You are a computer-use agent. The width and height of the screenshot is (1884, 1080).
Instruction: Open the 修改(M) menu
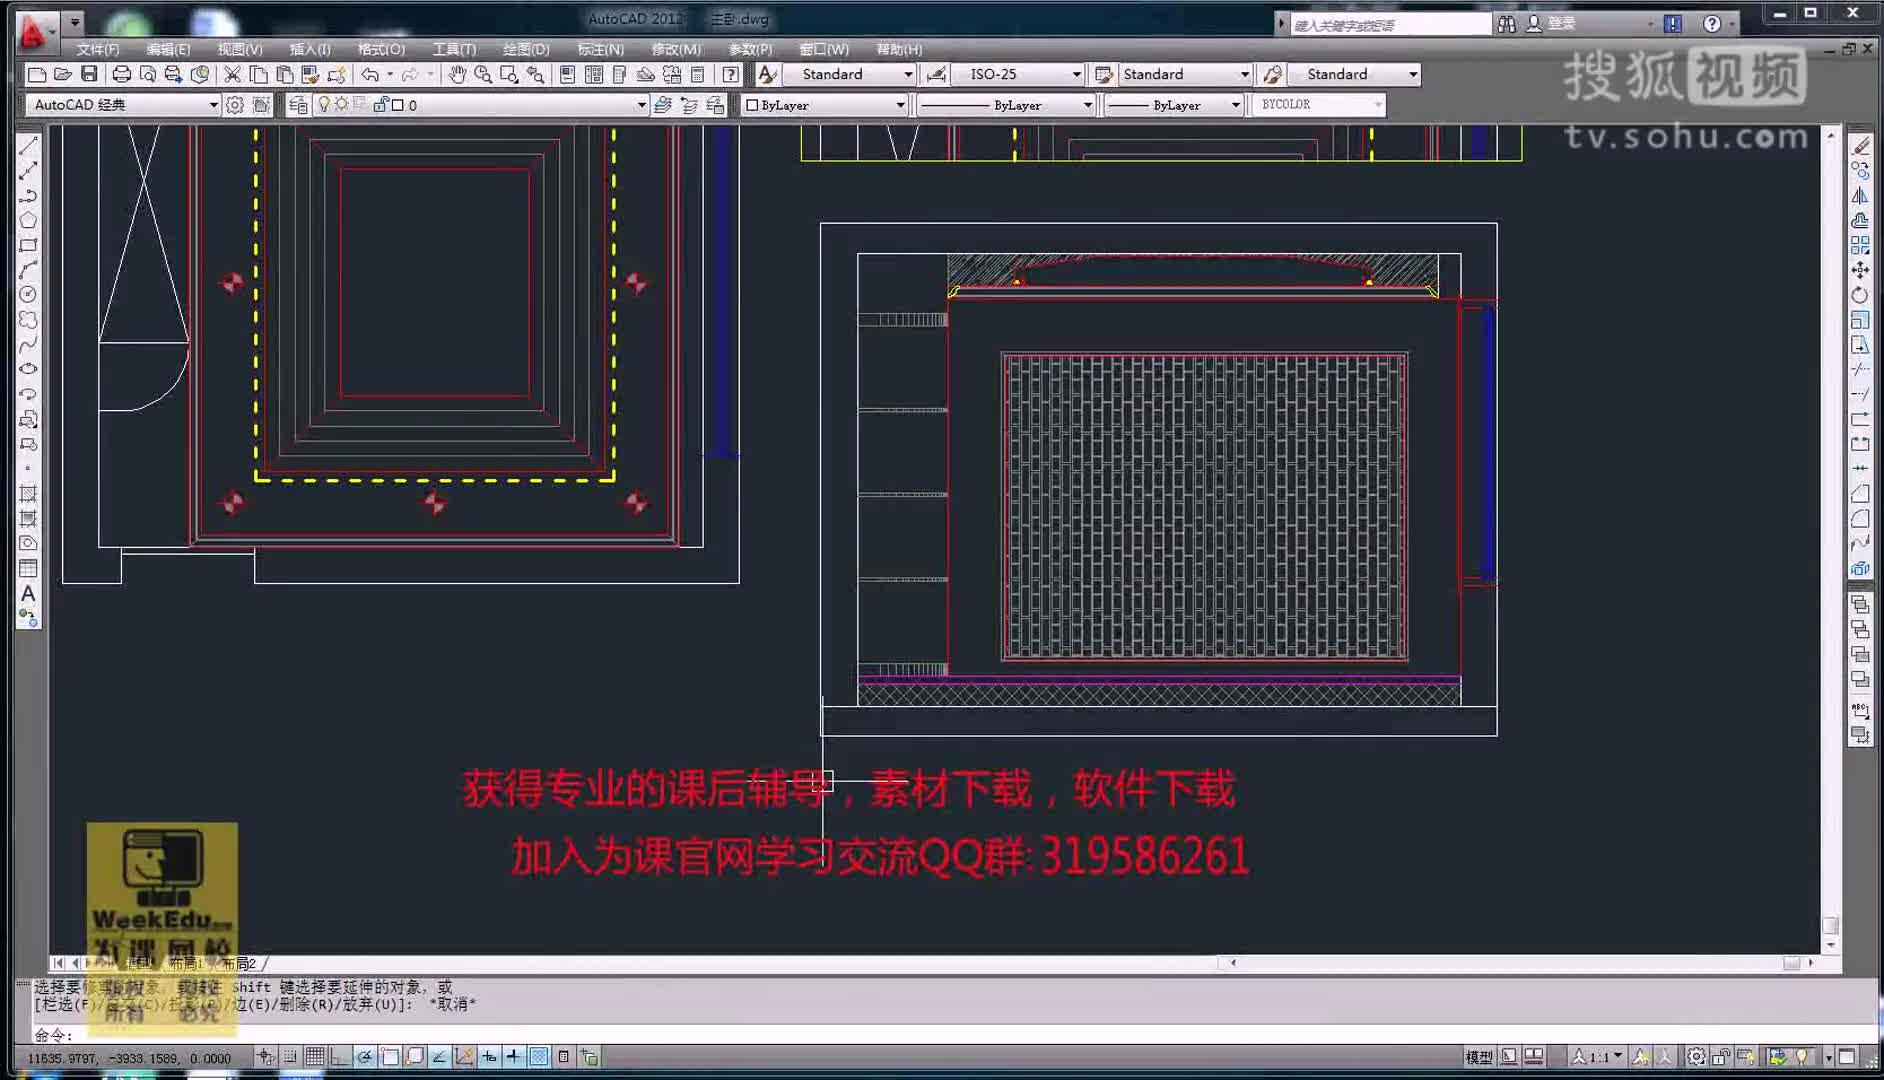tap(674, 49)
